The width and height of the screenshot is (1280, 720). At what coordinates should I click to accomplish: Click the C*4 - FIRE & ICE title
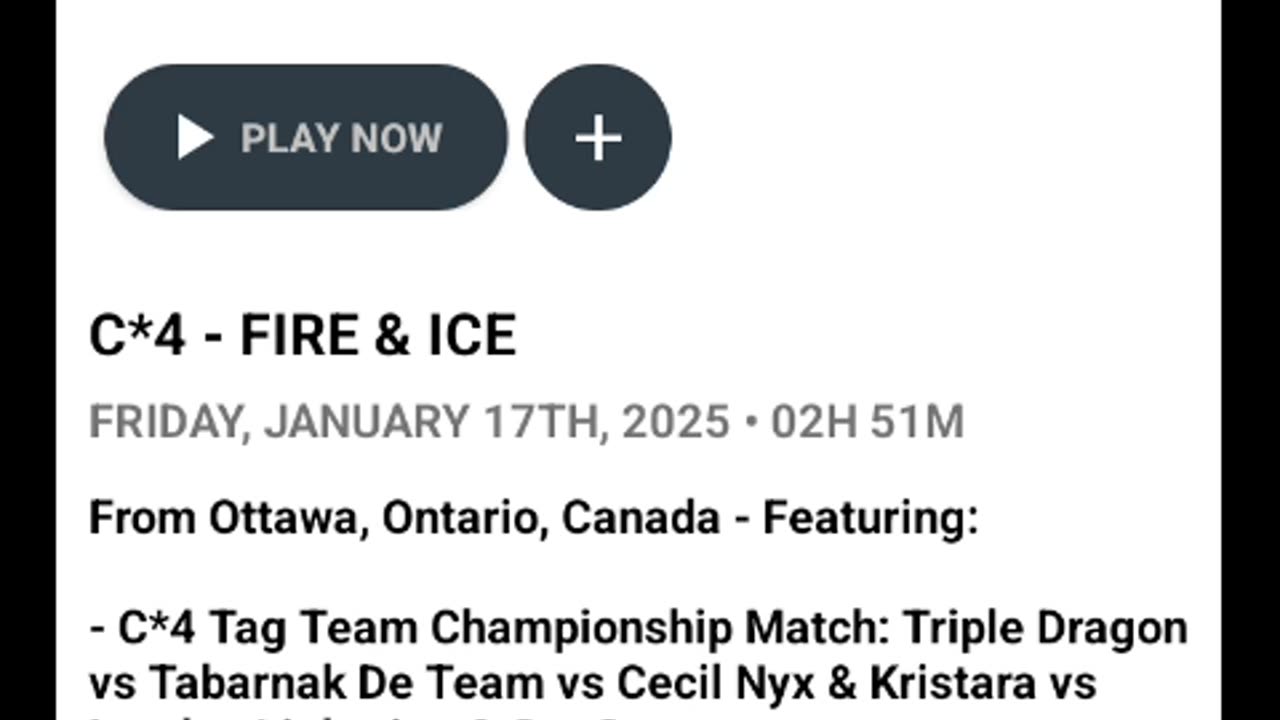point(302,335)
